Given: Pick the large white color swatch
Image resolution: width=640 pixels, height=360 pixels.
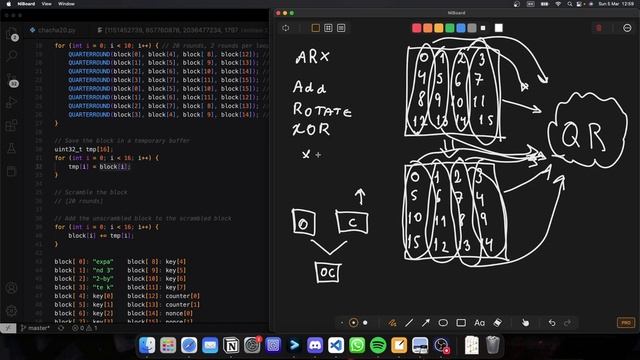Looking at the screenshot, I should (499, 28).
